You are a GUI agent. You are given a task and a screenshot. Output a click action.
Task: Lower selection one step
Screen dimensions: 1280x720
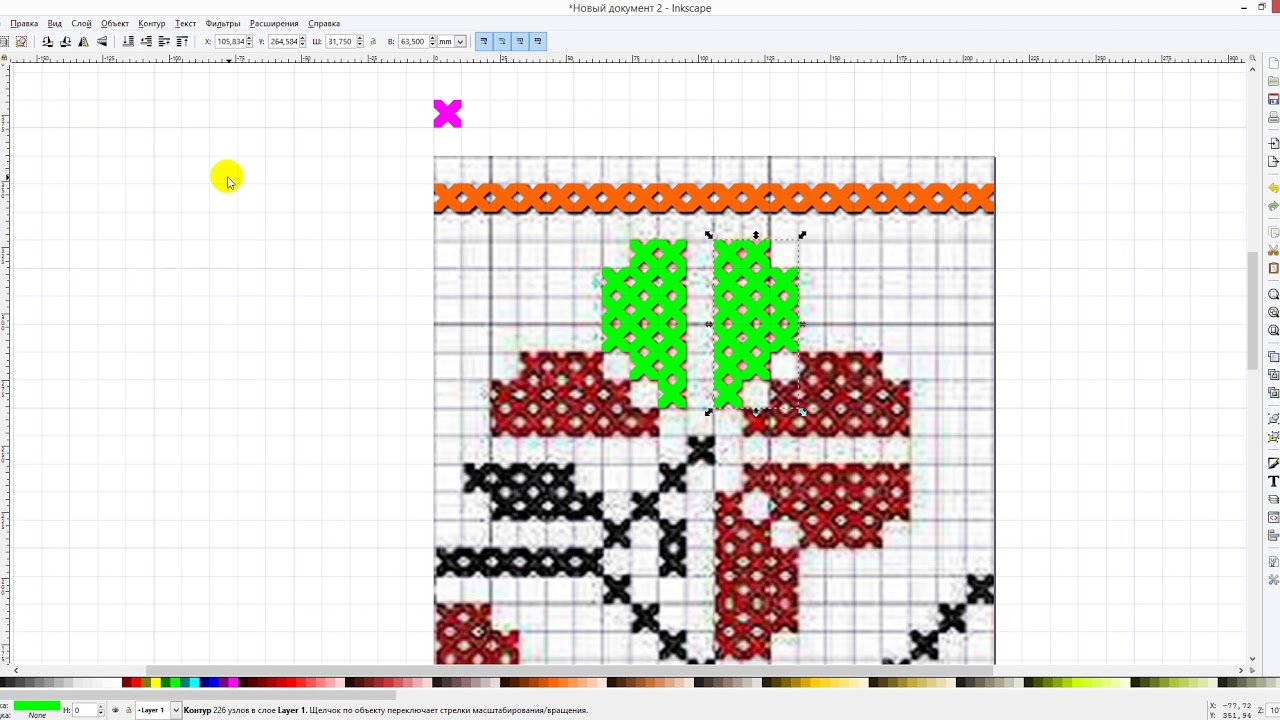pos(146,41)
